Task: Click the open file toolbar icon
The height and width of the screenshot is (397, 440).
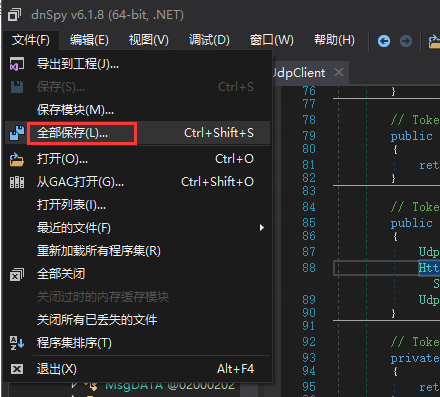Action: click(434, 41)
